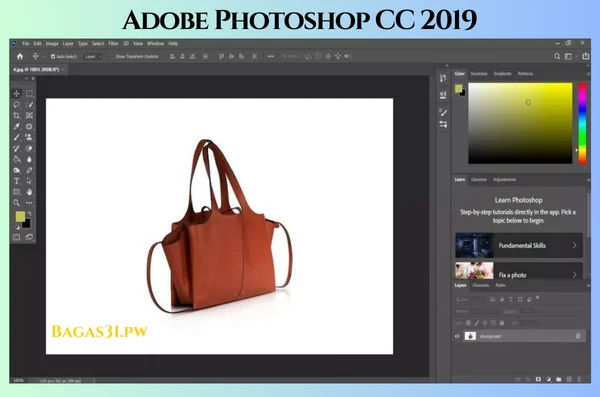The width and height of the screenshot is (600, 397).
Task: Open the Edit Toolbar three-dots menu
Action: tap(29, 203)
